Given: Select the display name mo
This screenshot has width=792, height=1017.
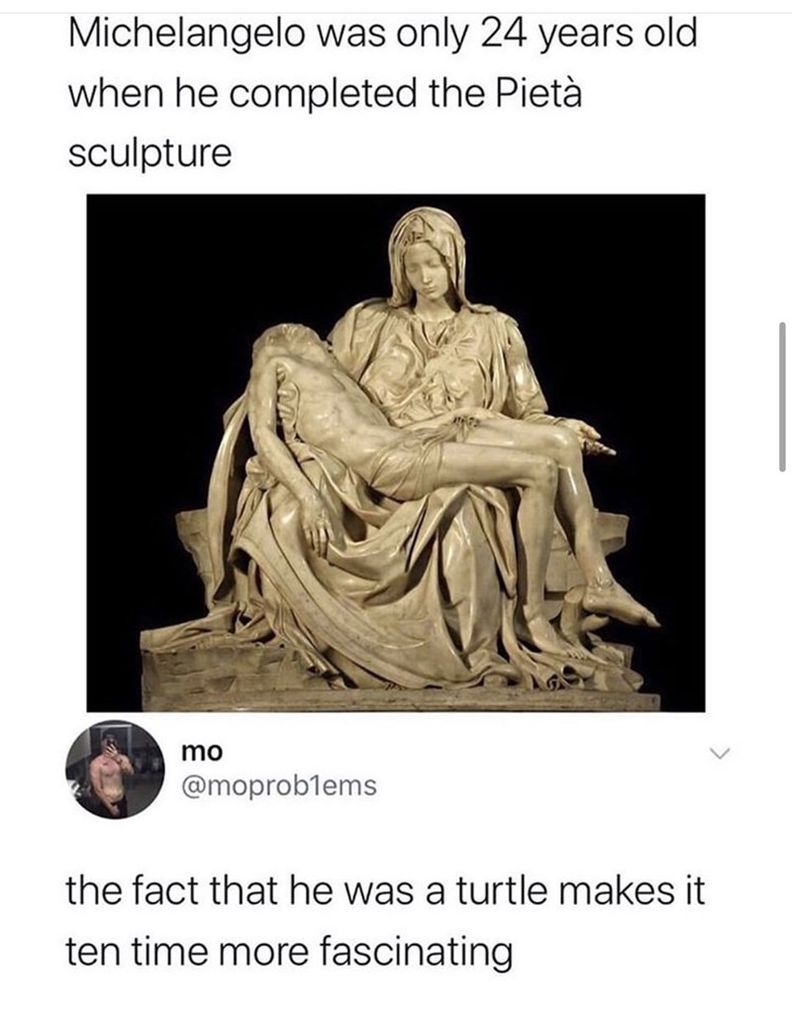Looking at the screenshot, I should pos(202,752).
